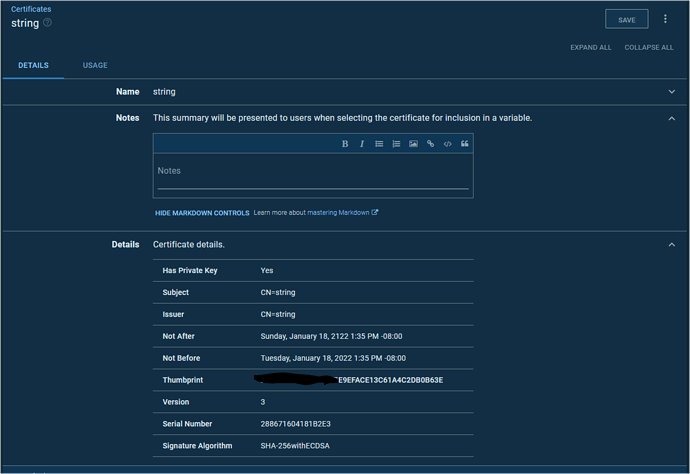The height and width of the screenshot is (474, 690).
Task: Collapse the Notes section chevron
Action: point(671,118)
